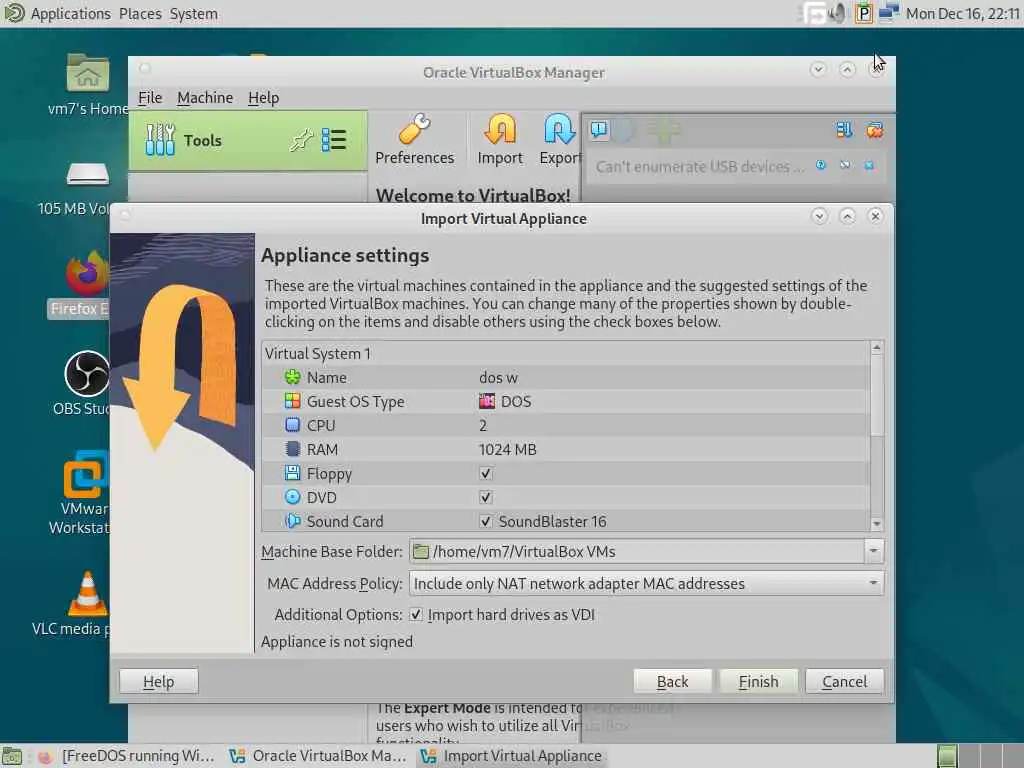Screen dimensions: 1024x768
Task: Open the Import tool in VirtualBox Manager
Action: pyautogui.click(x=500, y=140)
